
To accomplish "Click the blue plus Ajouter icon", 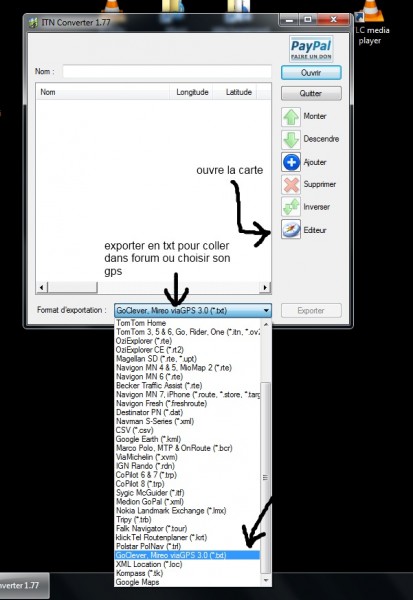I will [291, 162].
